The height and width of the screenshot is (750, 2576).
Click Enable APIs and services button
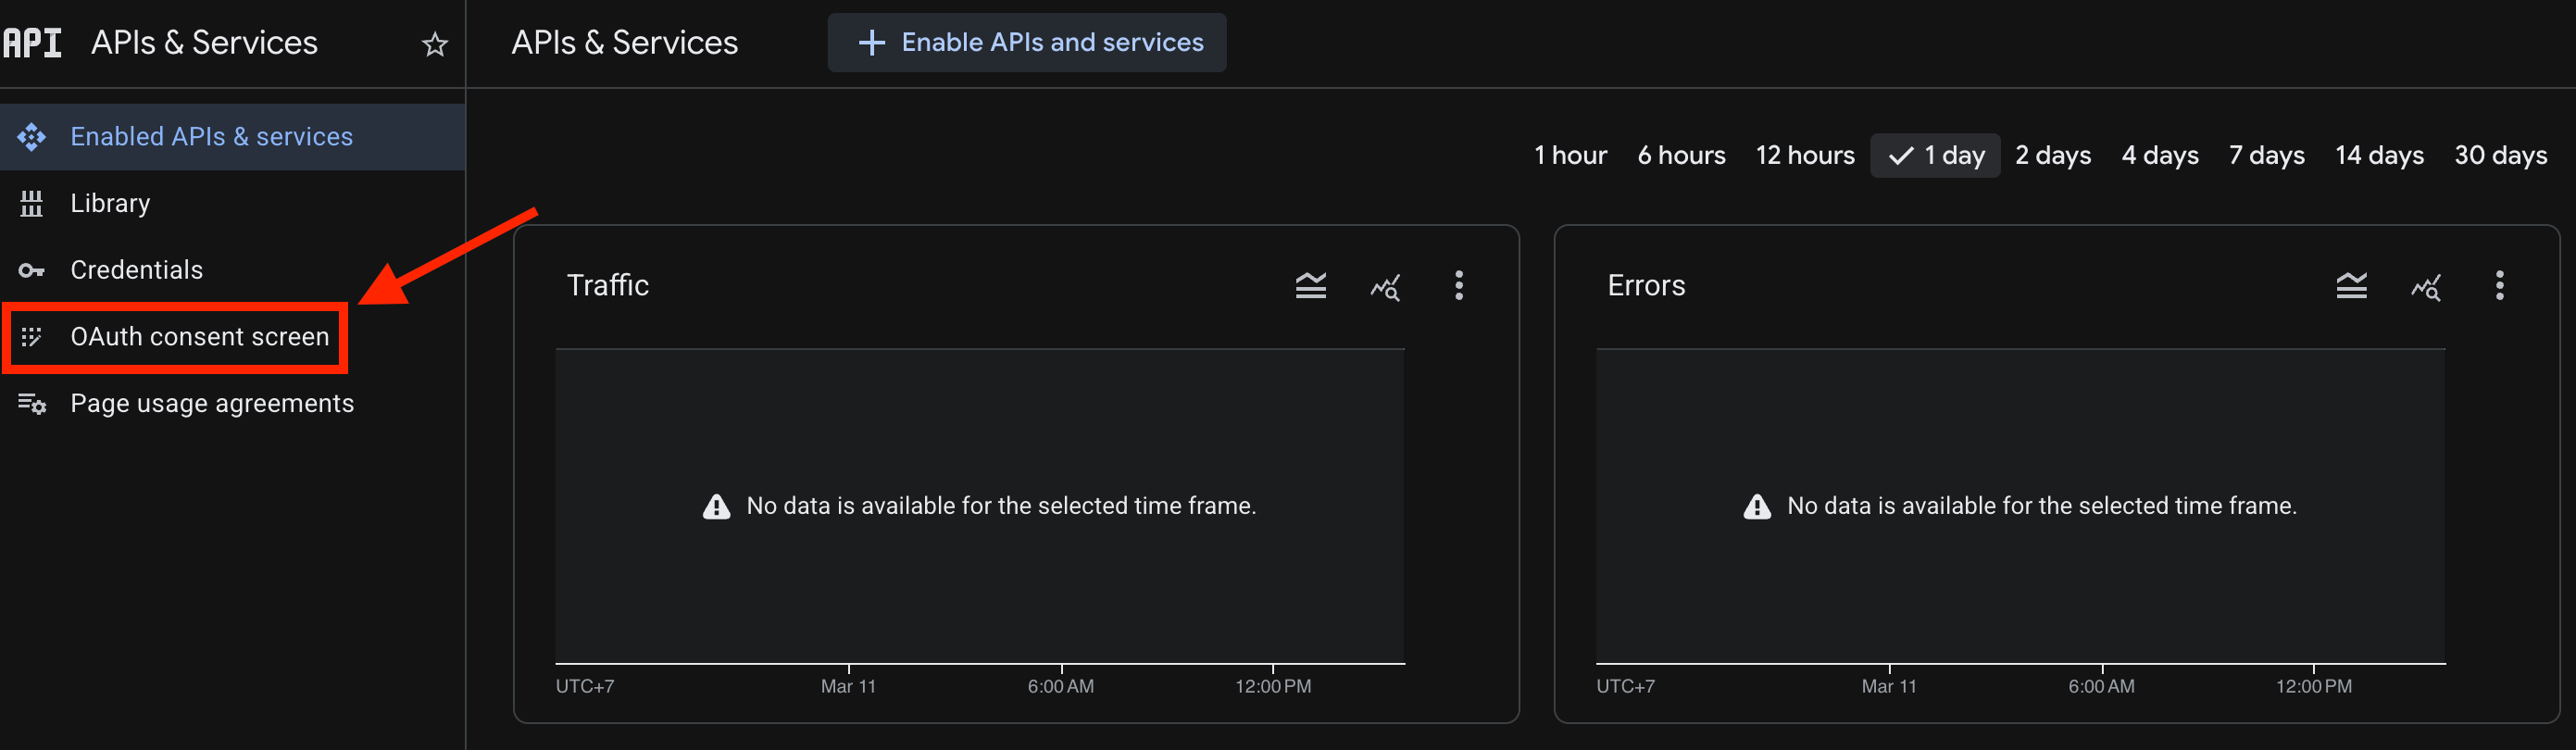pos(1027,43)
